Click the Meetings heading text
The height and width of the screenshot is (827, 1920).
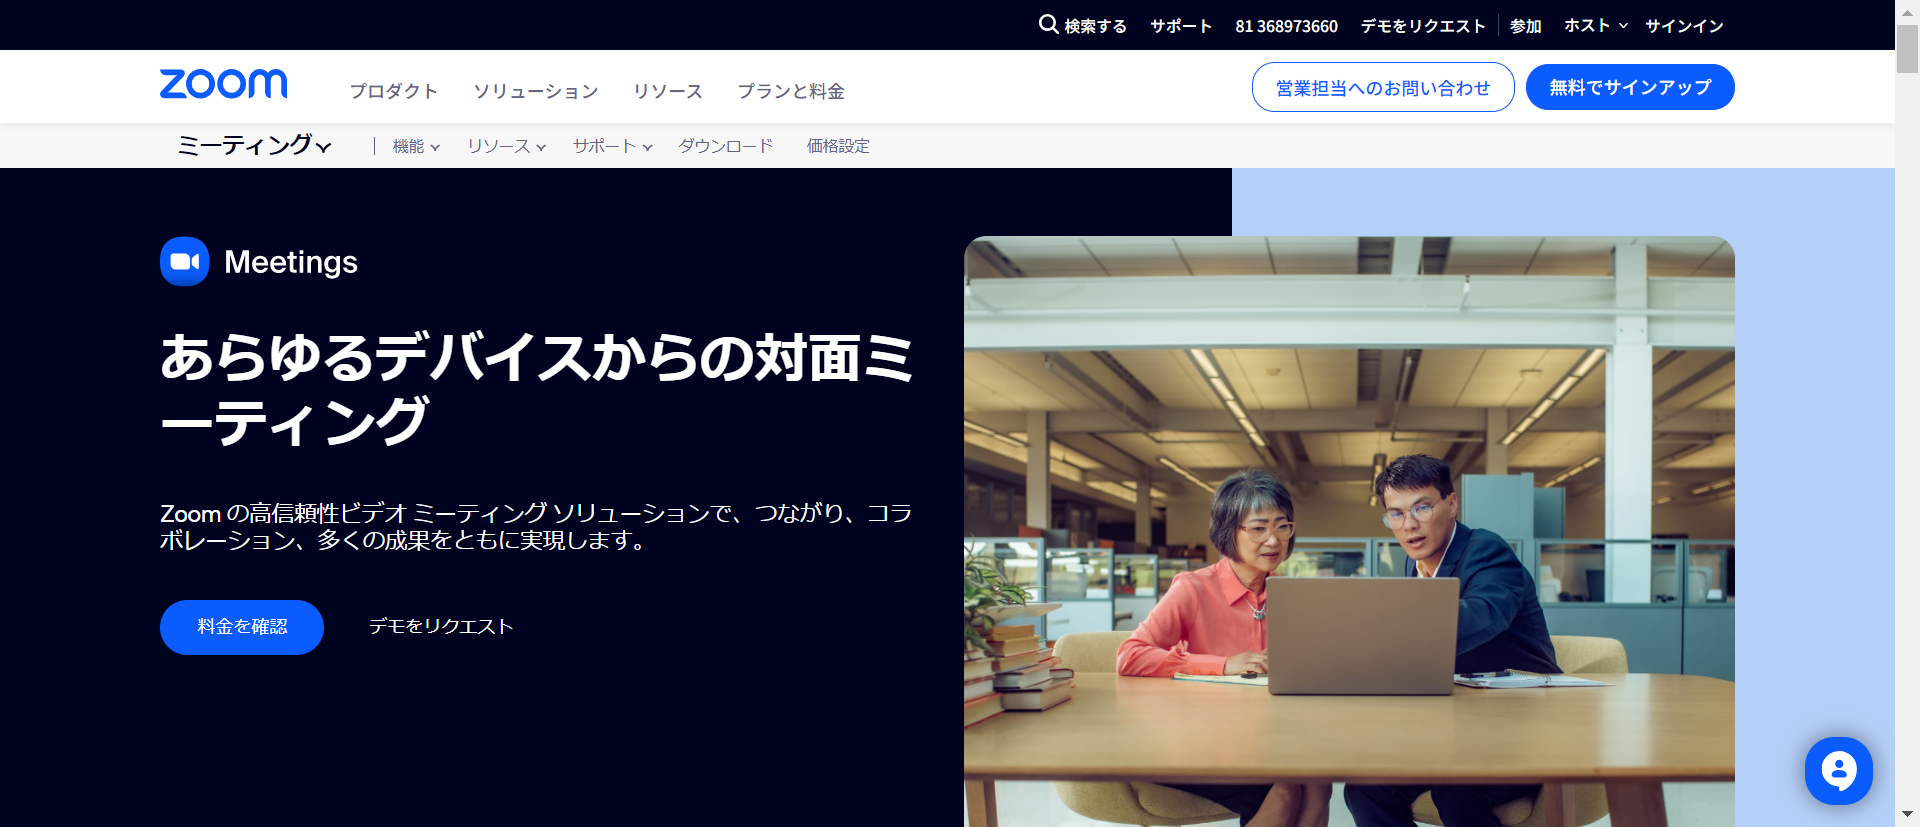pos(291,262)
